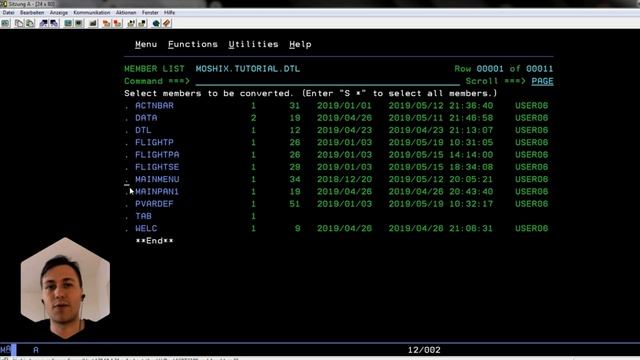The image size is (640, 360).
Task: Click the WELC member name
Action: click(146, 228)
